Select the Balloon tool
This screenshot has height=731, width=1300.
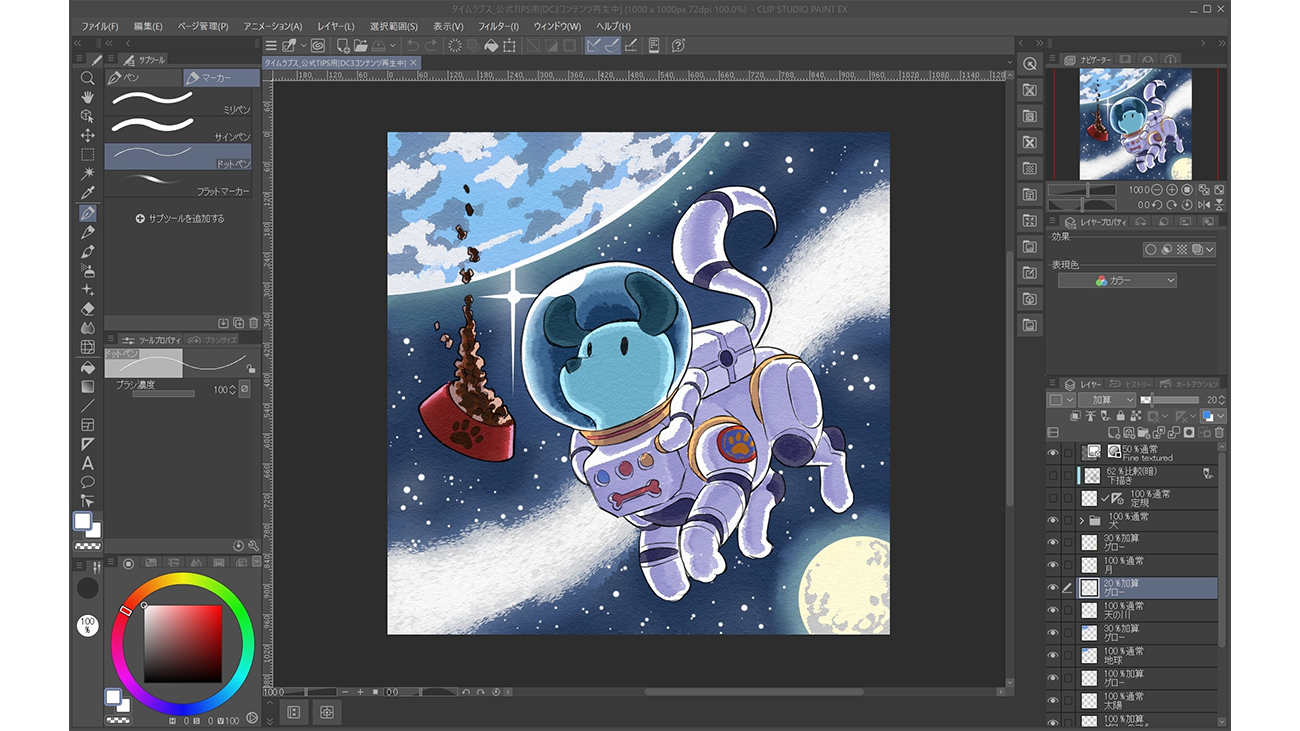point(88,482)
